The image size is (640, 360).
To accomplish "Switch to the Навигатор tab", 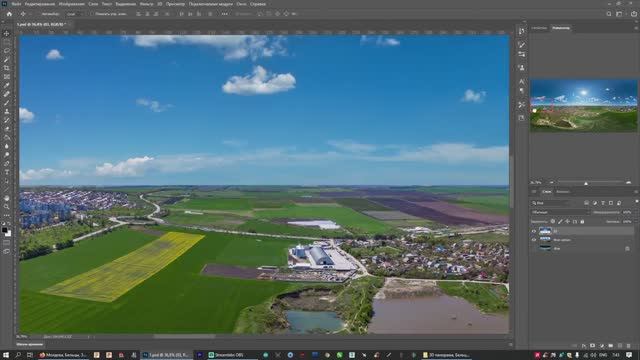I will [x=561, y=28].
